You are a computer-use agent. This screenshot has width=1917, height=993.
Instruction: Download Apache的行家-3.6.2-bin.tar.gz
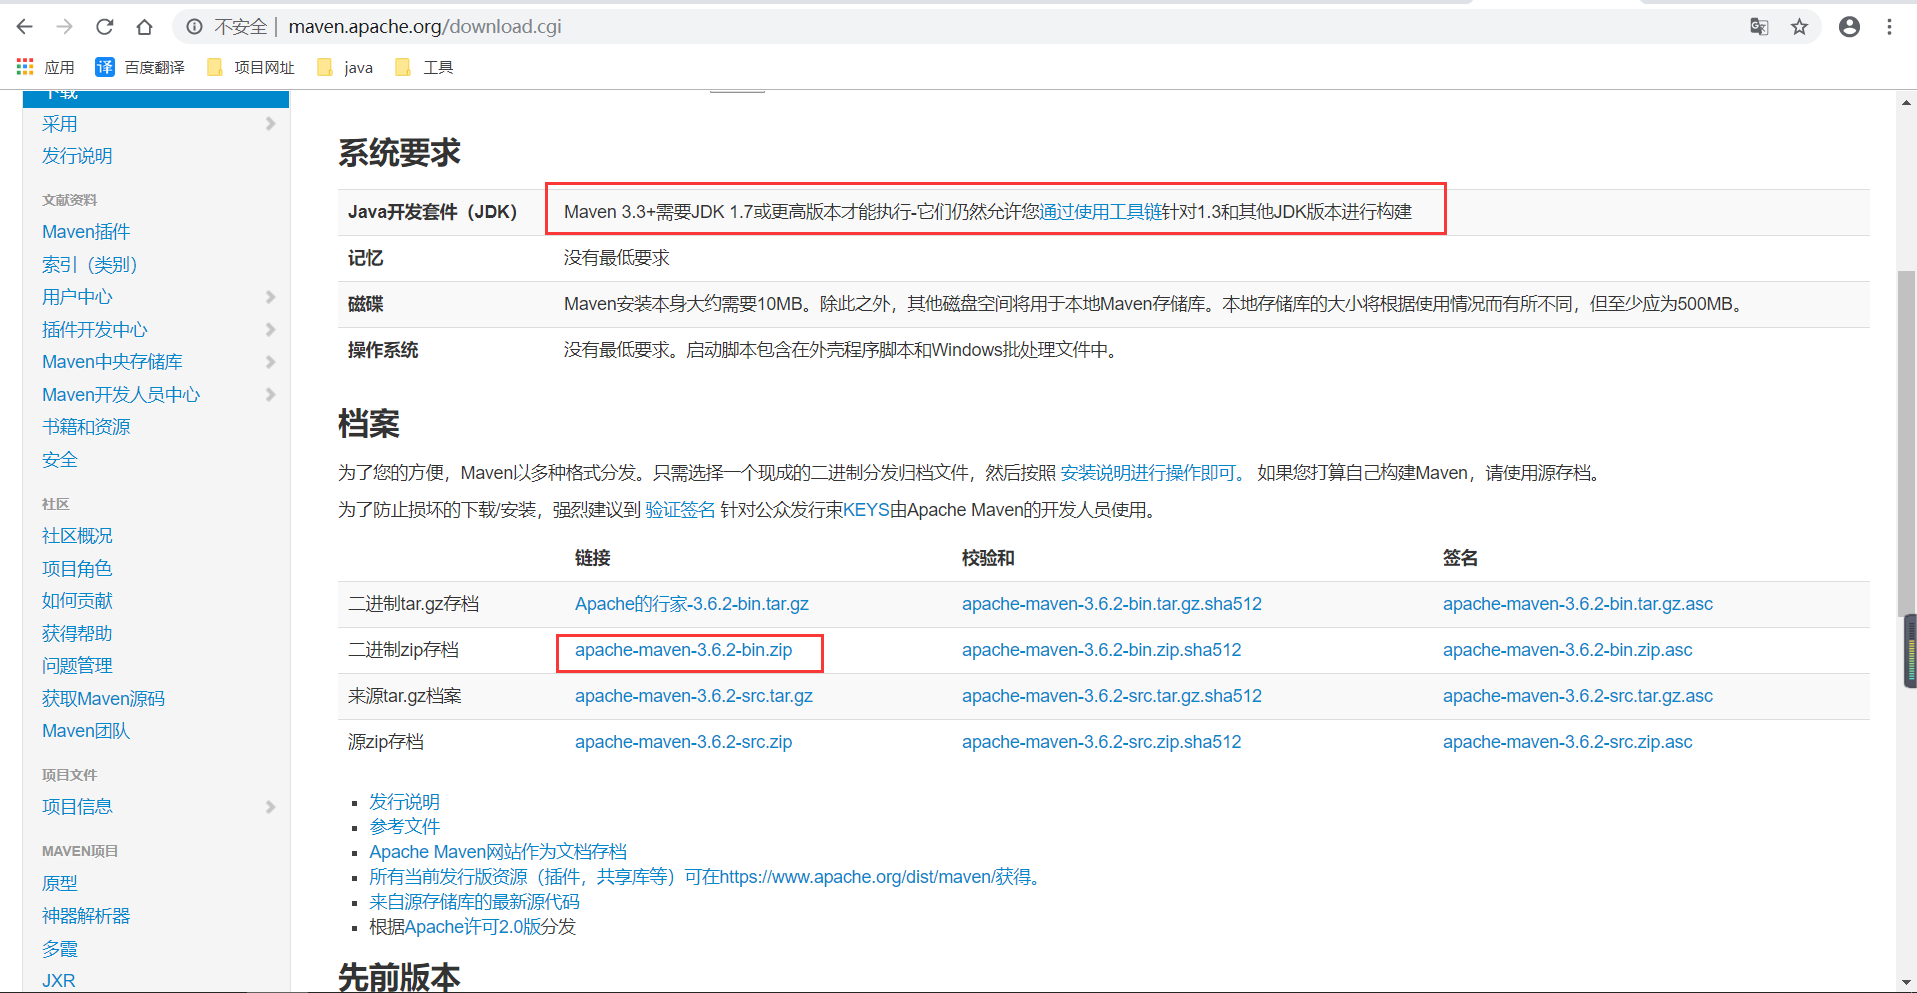tap(692, 604)
